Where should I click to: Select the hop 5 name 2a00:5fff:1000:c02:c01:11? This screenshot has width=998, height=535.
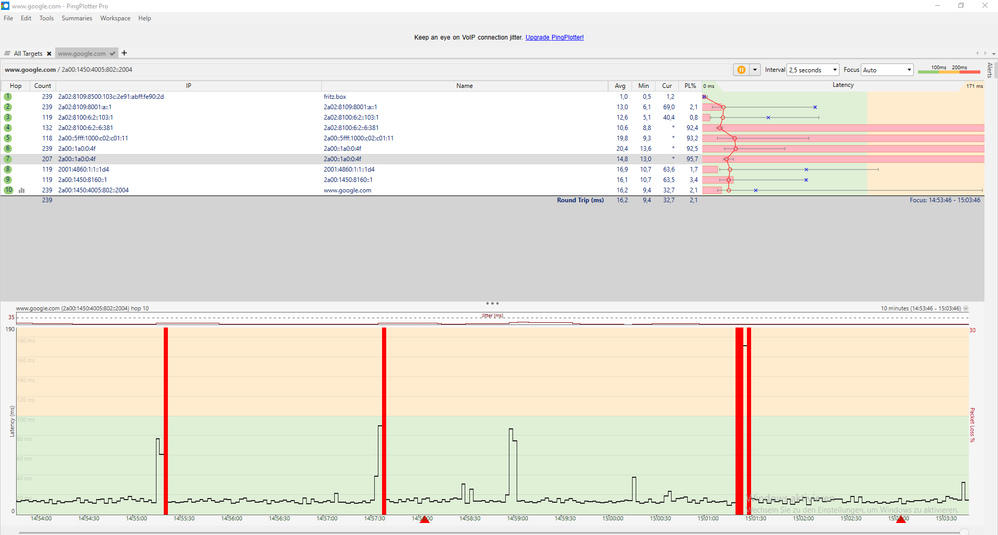(x=358, y=138)
